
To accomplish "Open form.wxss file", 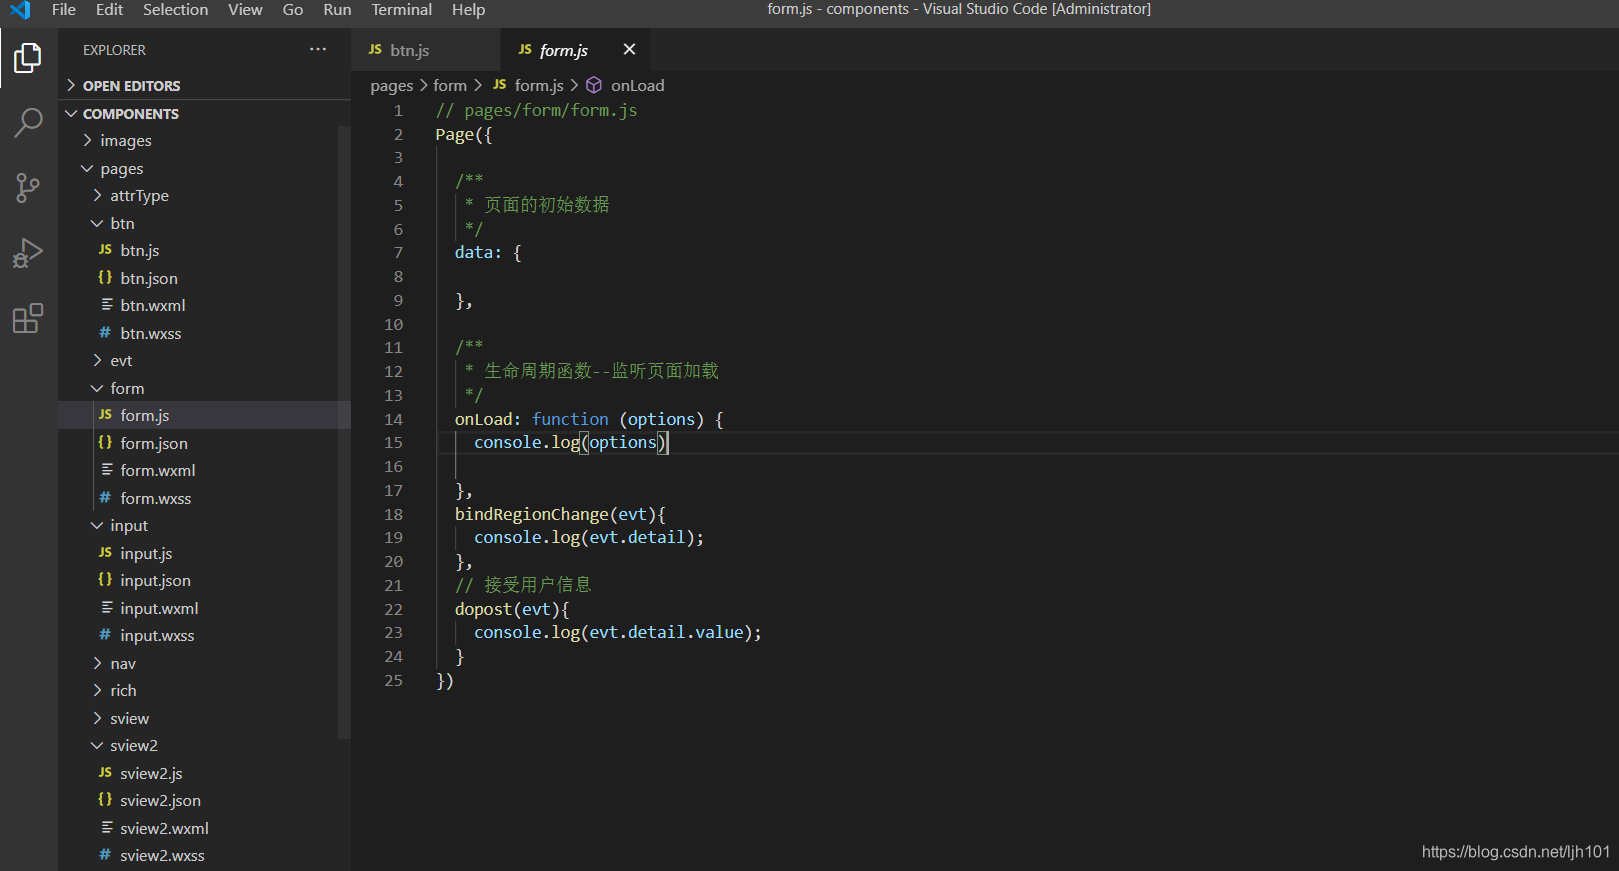I will pyautogui.click(x=204, y=498).
